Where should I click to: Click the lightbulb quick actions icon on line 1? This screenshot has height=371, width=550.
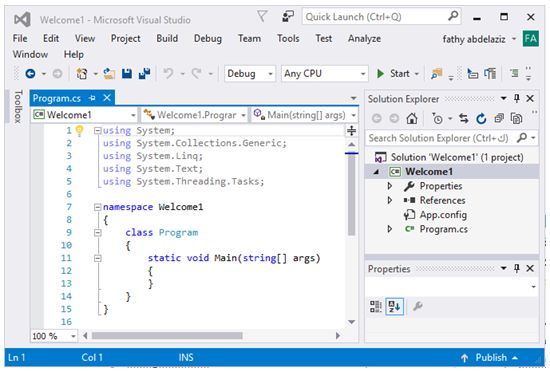click(80, 131)
